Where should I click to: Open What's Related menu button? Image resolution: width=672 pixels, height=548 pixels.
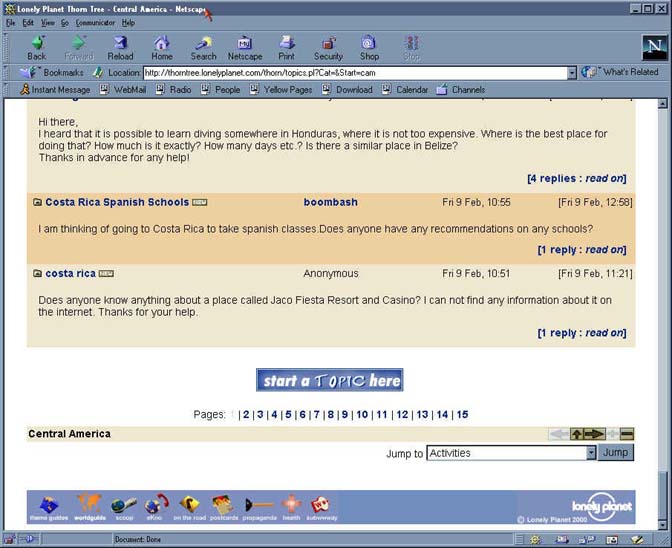click(x=620, y=72)
